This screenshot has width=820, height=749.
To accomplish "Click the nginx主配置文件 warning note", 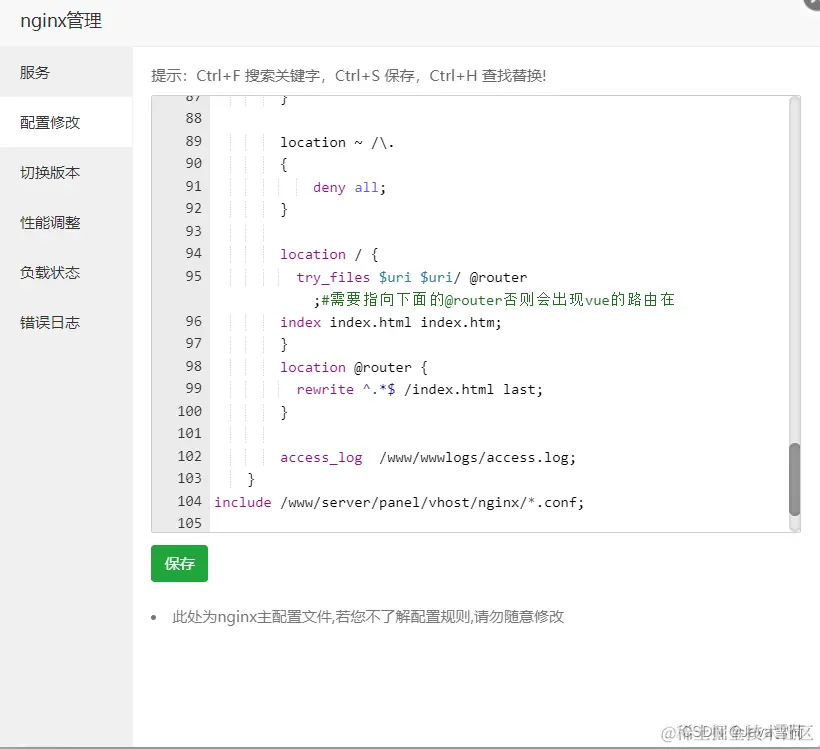I will coord(368,617).
